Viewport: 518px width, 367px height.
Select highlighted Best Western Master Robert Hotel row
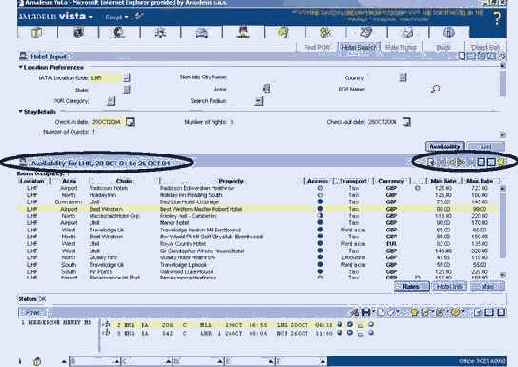257,209
